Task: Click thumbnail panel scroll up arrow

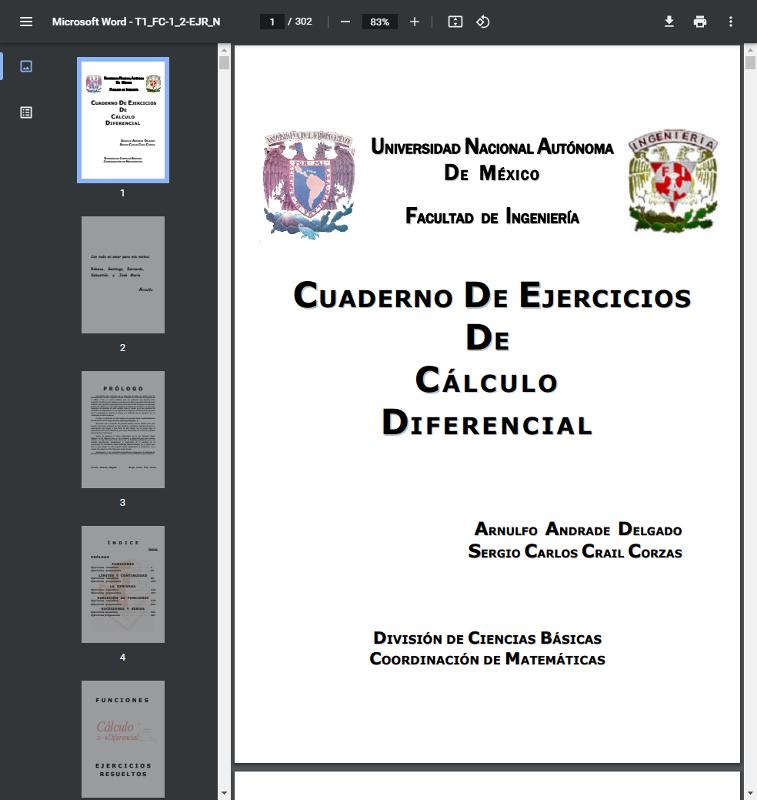Action: 224,49
